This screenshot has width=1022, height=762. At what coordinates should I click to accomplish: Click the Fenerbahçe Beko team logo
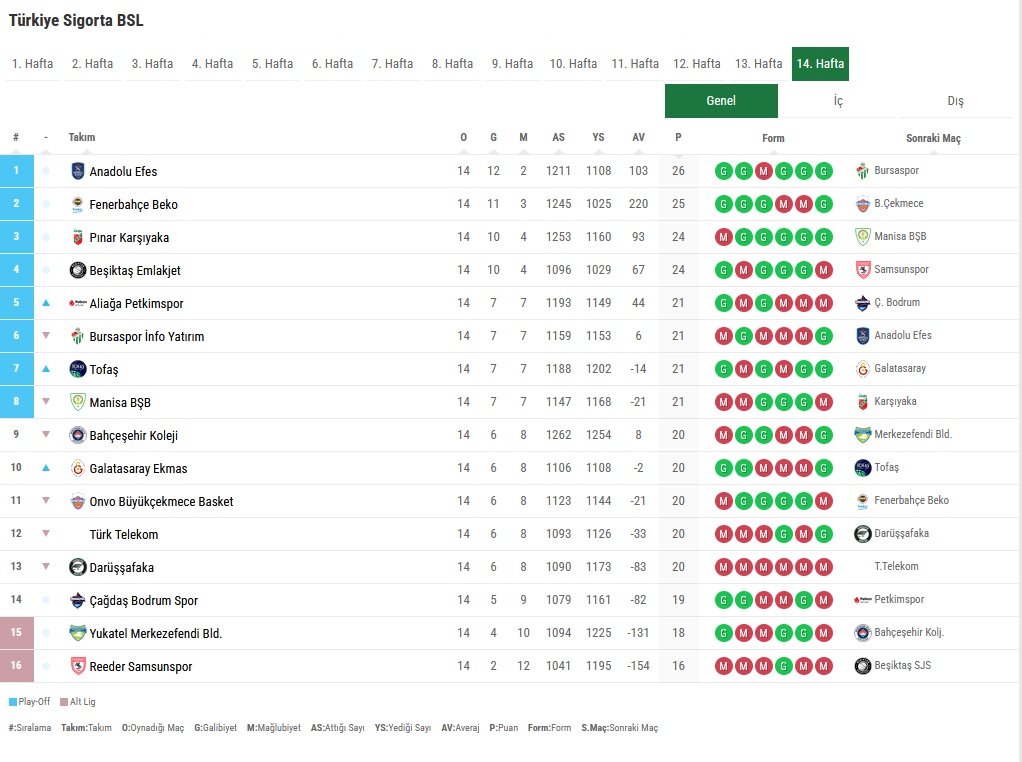coord(78,204)
